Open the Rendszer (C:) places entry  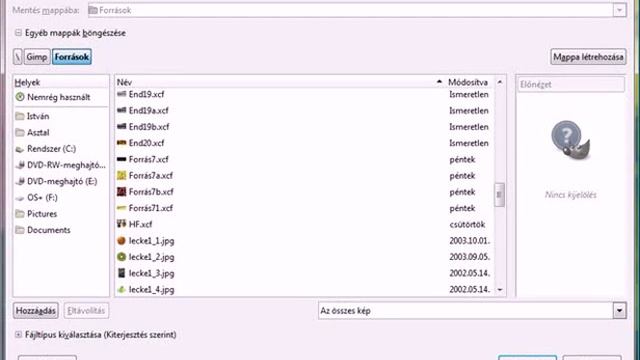(x=61, y=149)
